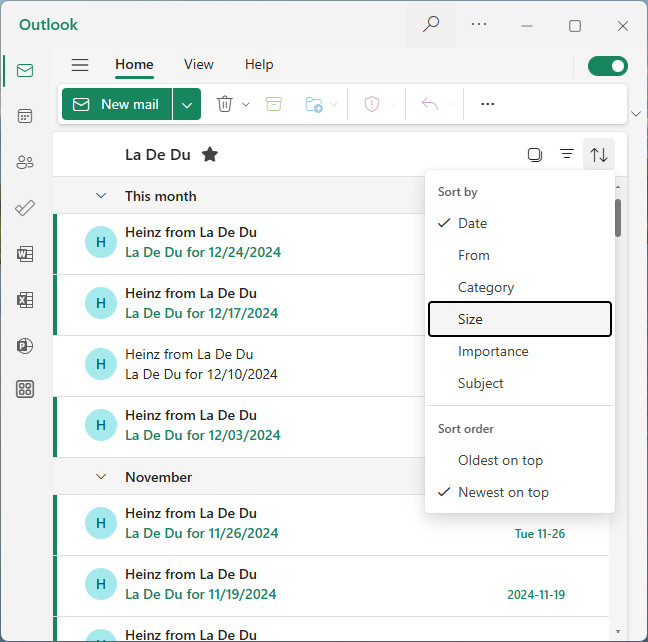Open Reply dropdown arrow
This screenshot has height=642, width=648.
(x=450, y=104)
